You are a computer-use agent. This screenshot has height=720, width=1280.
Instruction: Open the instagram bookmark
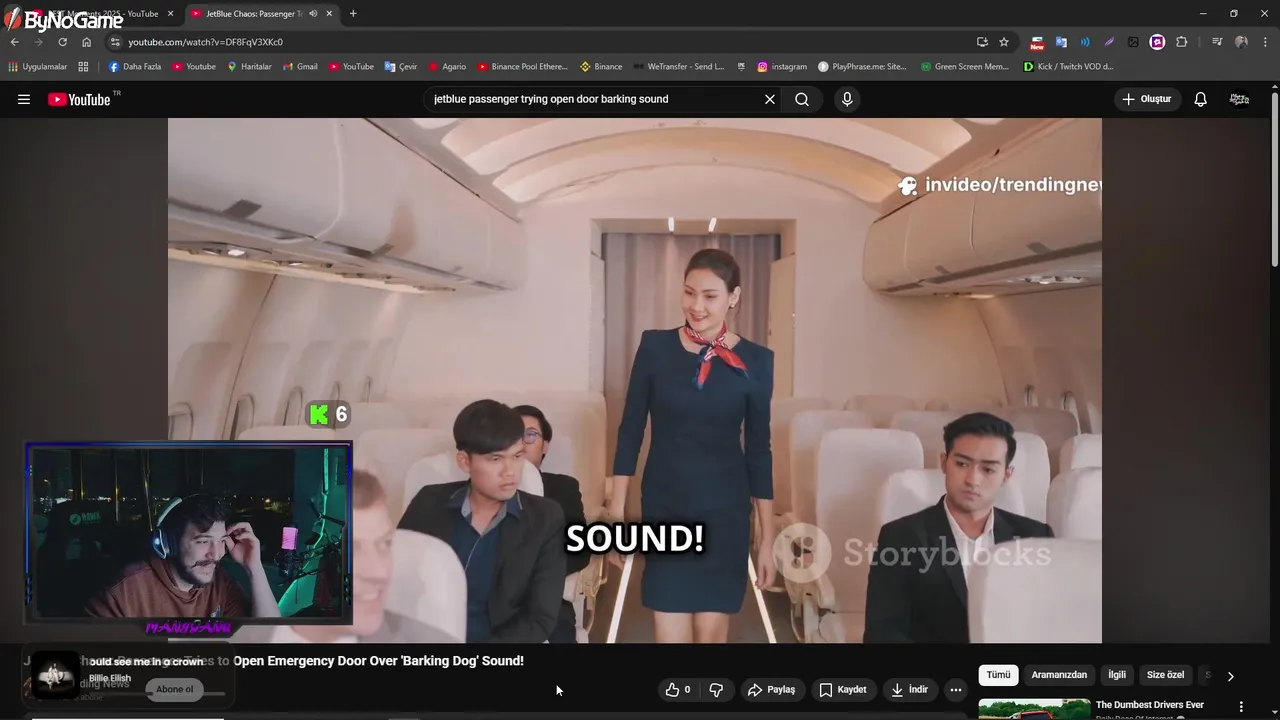coord(782,67)
